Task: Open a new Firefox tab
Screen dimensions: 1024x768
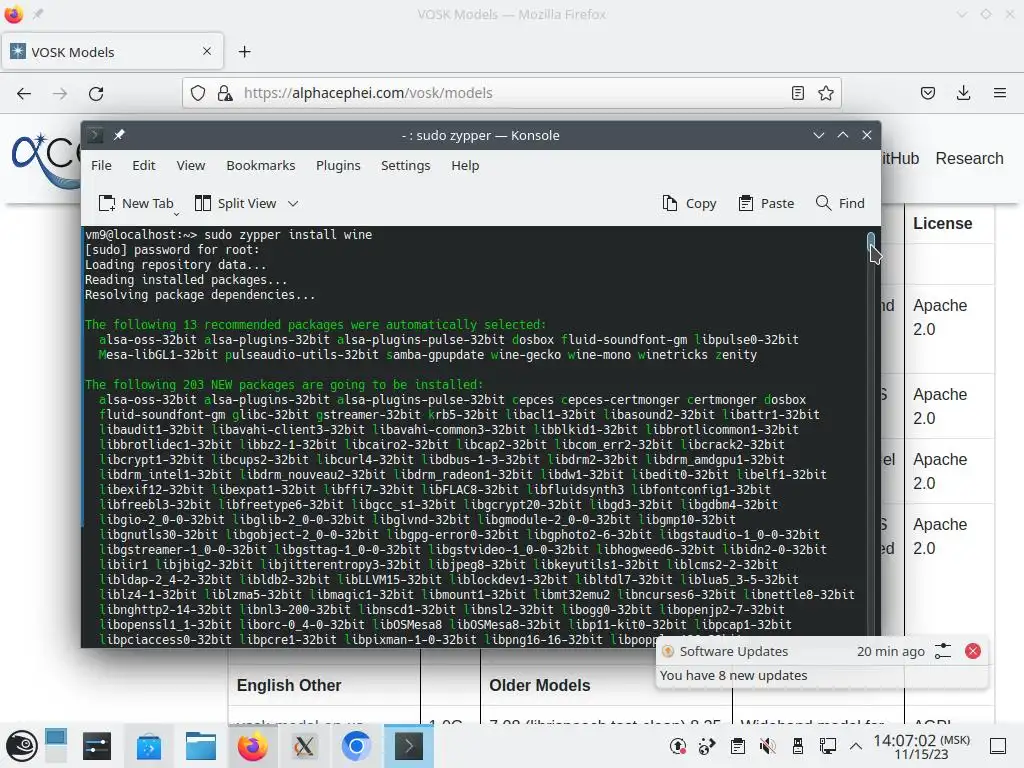Action: click(x=244, y=52)
